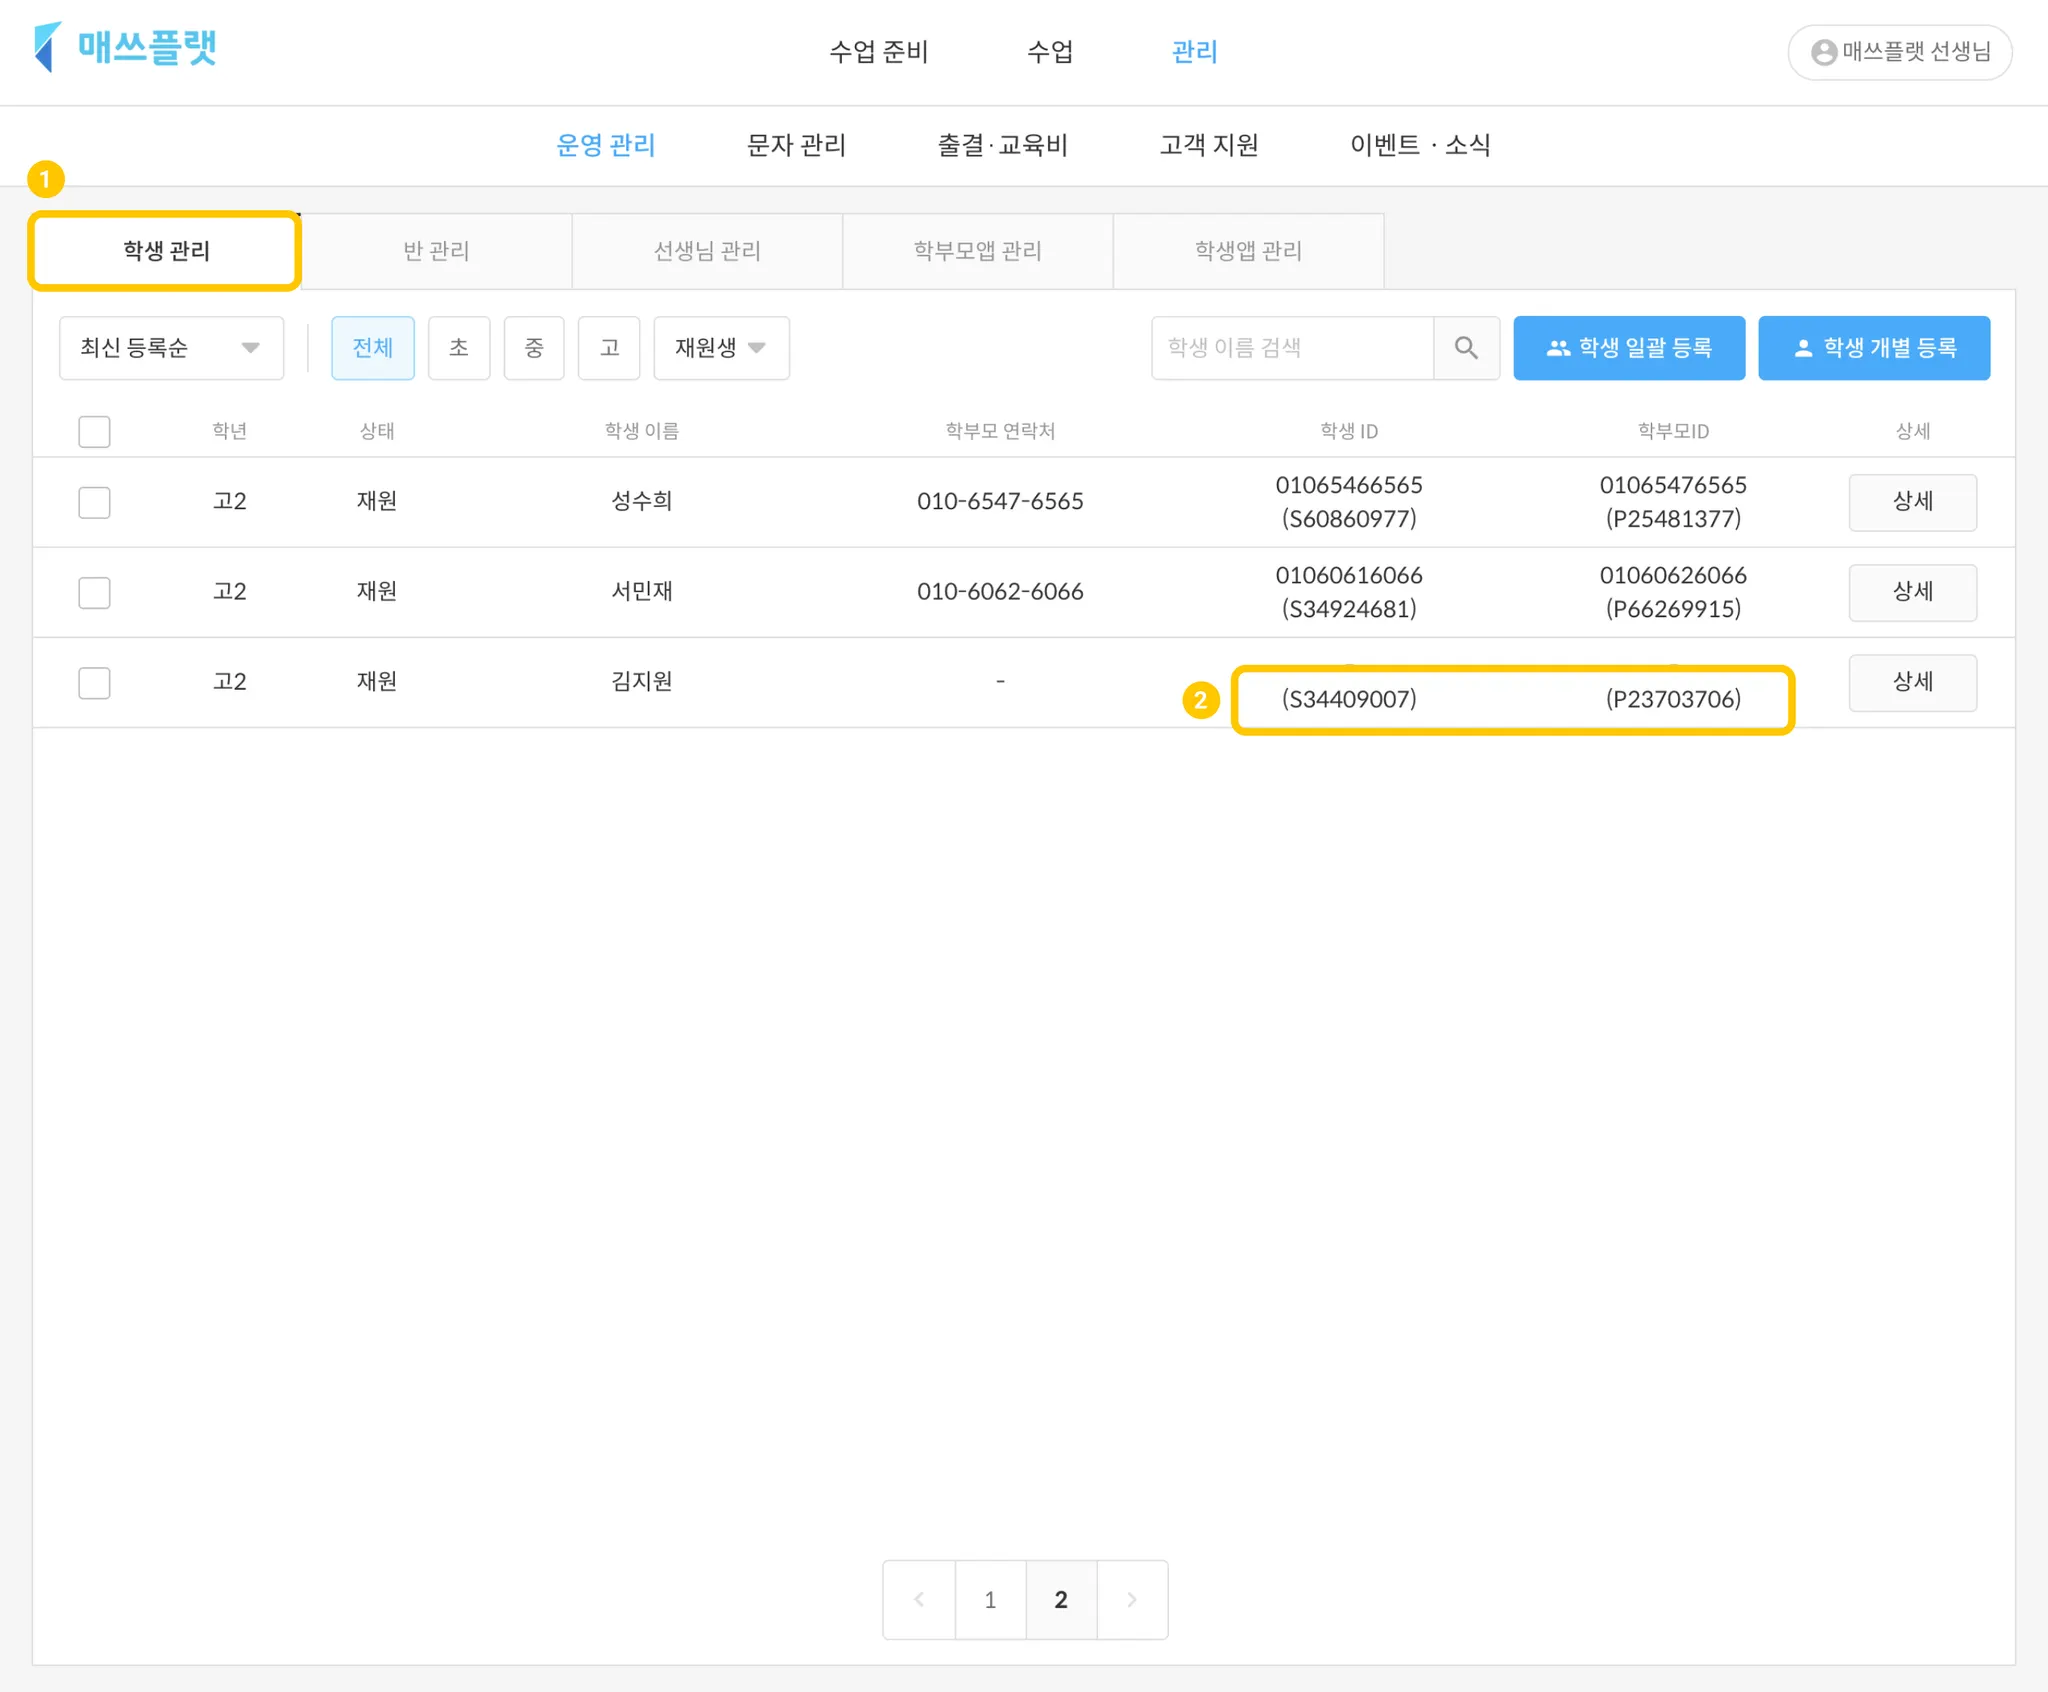The image size is (2048, 1692).
Task: Open 상세 for student 서민재
Action: tap(1911, 592)
